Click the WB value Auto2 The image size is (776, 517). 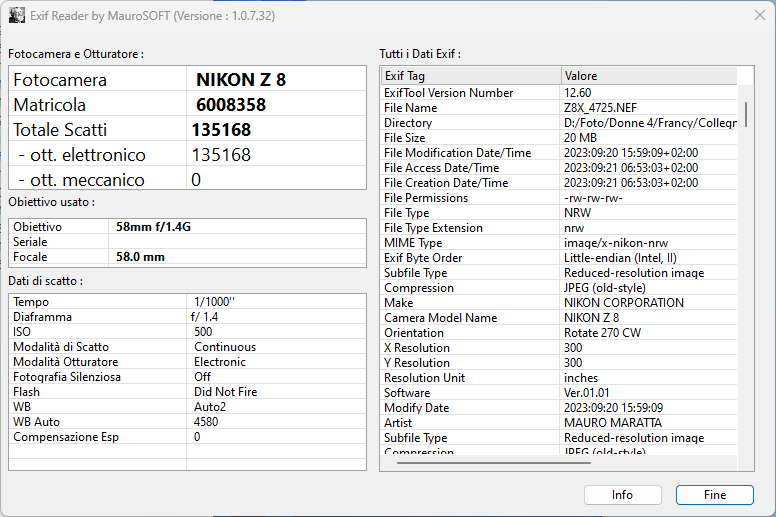tap(210, 407)
